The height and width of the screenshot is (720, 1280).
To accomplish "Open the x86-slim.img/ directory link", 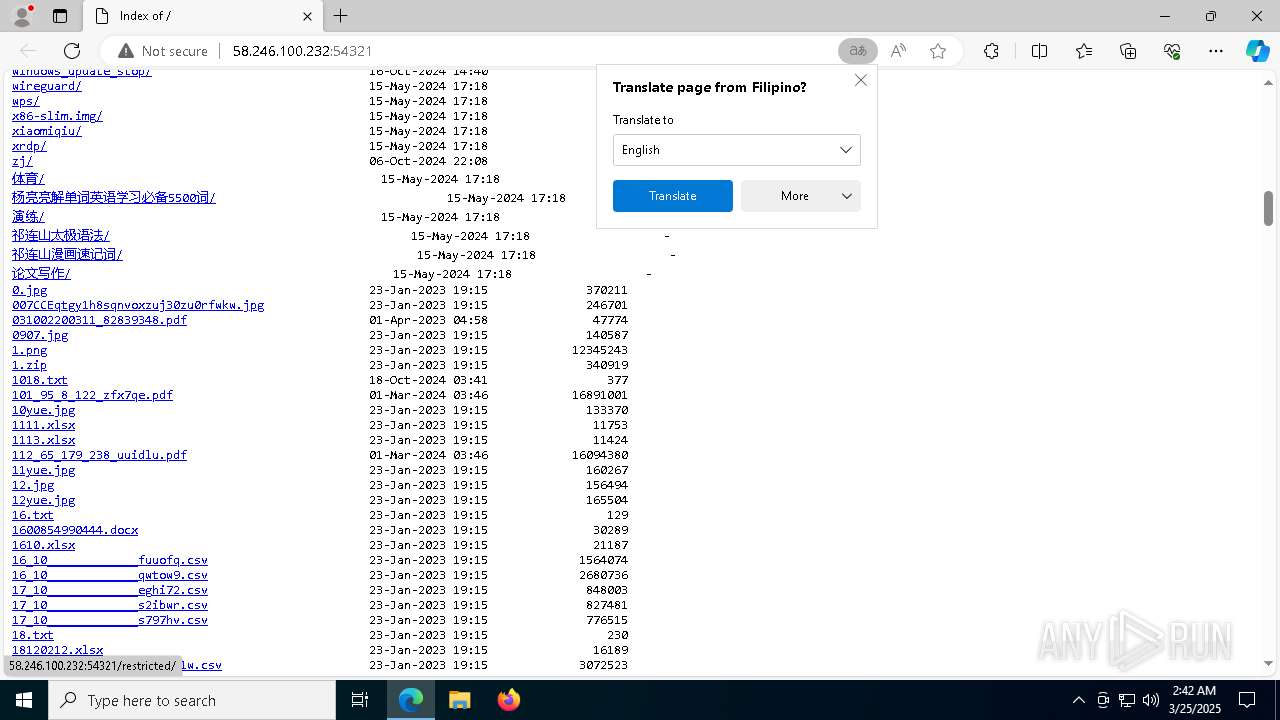I will tap(57, 116).
